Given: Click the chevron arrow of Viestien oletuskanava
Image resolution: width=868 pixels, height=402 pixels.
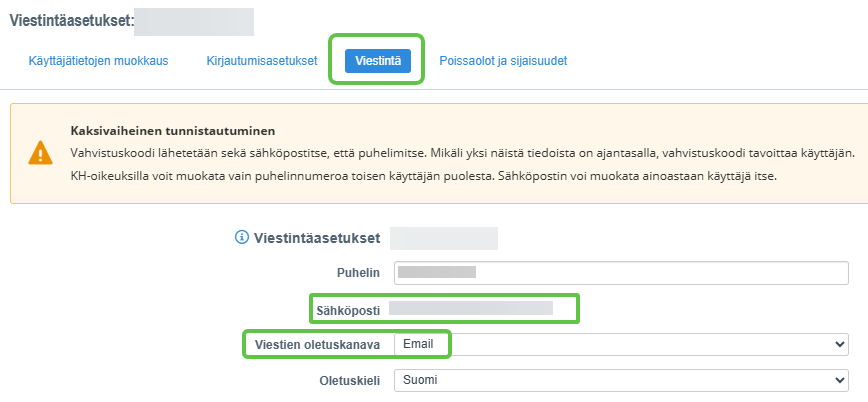Looking at the screenshot, I should click(x=838, y=344).
